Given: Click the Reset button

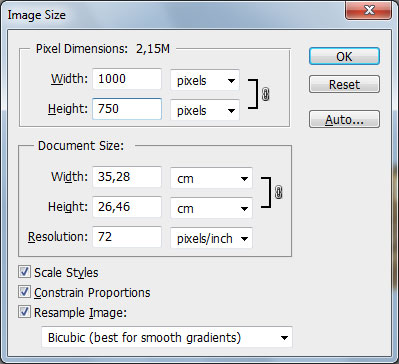Looking at the screenshot, I should (344, 84).
